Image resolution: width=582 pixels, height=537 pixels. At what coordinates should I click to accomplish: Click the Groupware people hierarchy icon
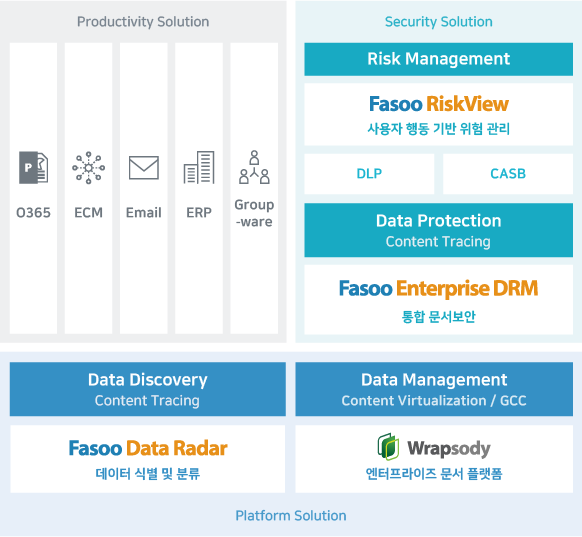(x=254, y=167)
